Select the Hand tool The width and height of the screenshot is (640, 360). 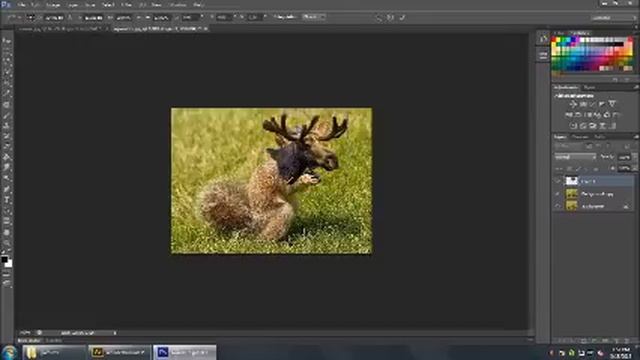[x=7, y=233]
